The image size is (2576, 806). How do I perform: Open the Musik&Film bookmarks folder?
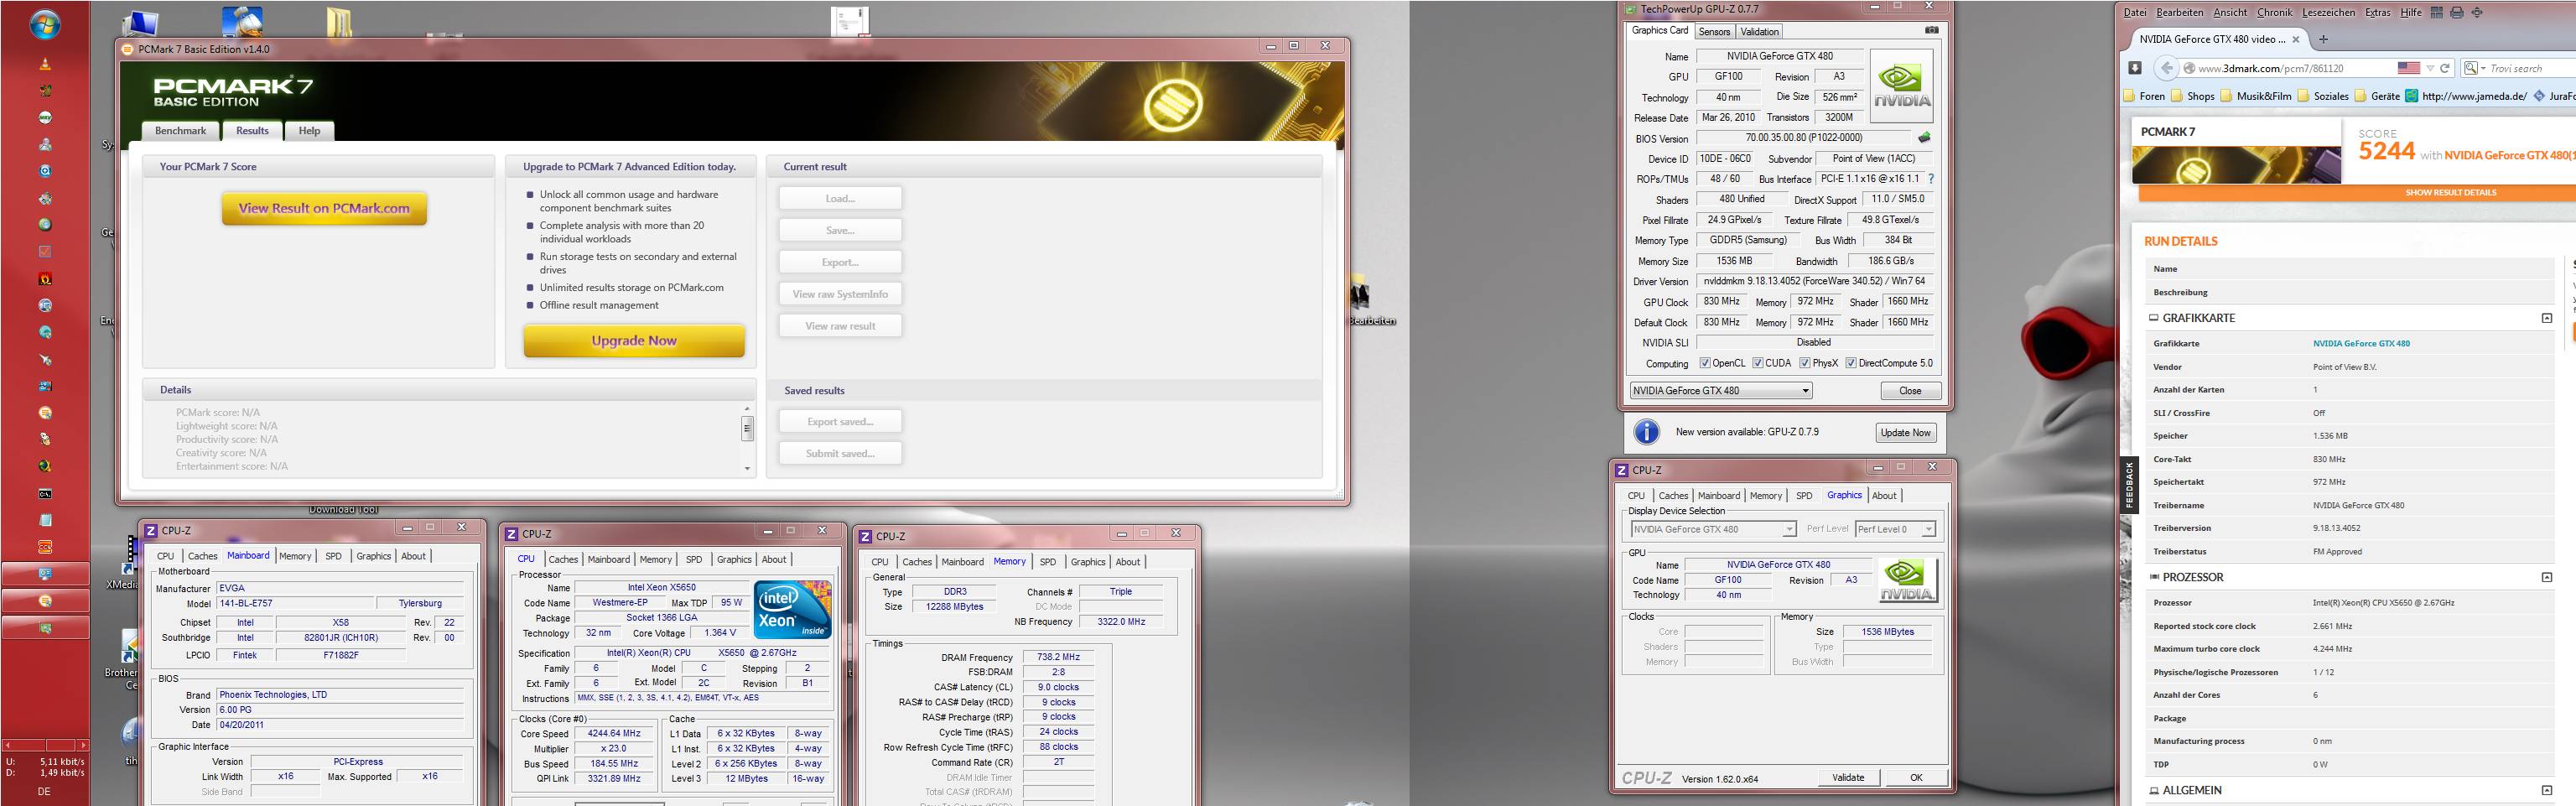pos(2255,96)
